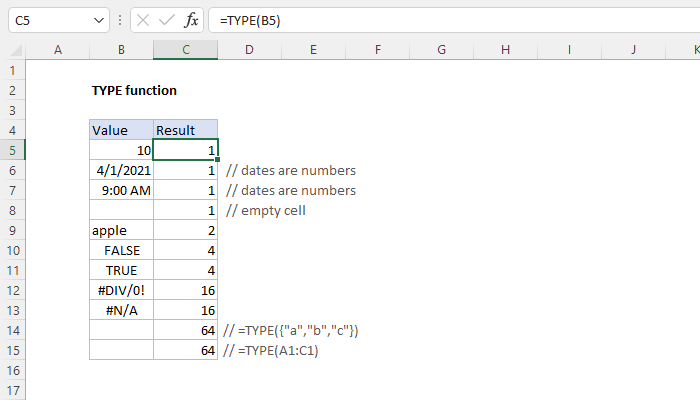This screenshot has width=700, height=400.
Task: Open the Name Box dropdown arrow
Action: 99,21
